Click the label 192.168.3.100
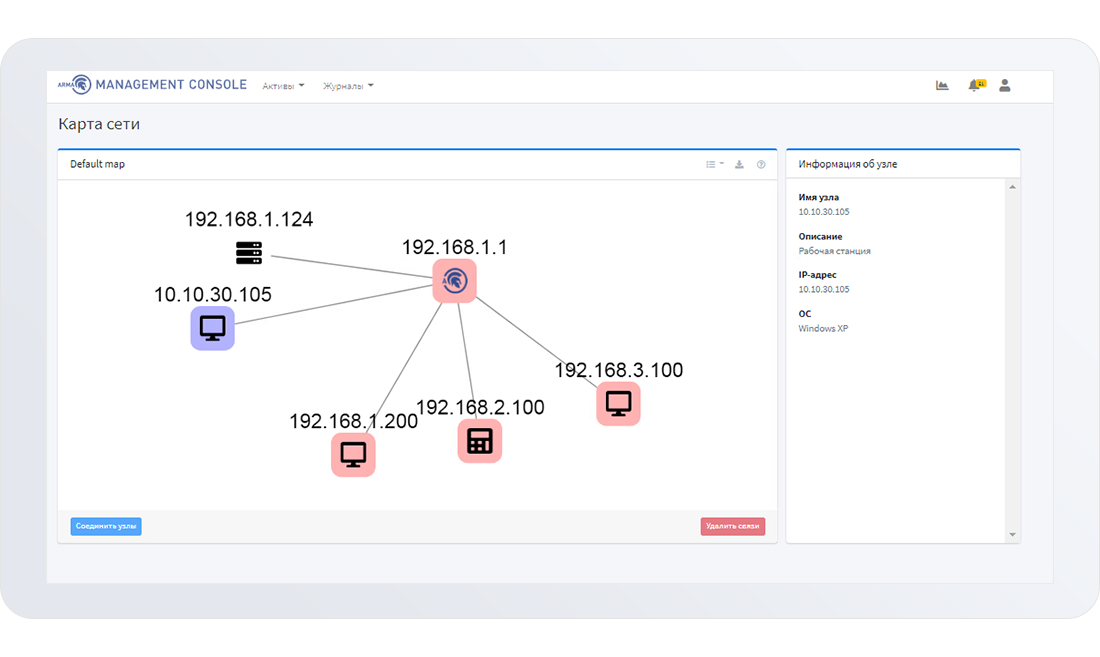Screen dimensions: 1100x657 [619, 370]
